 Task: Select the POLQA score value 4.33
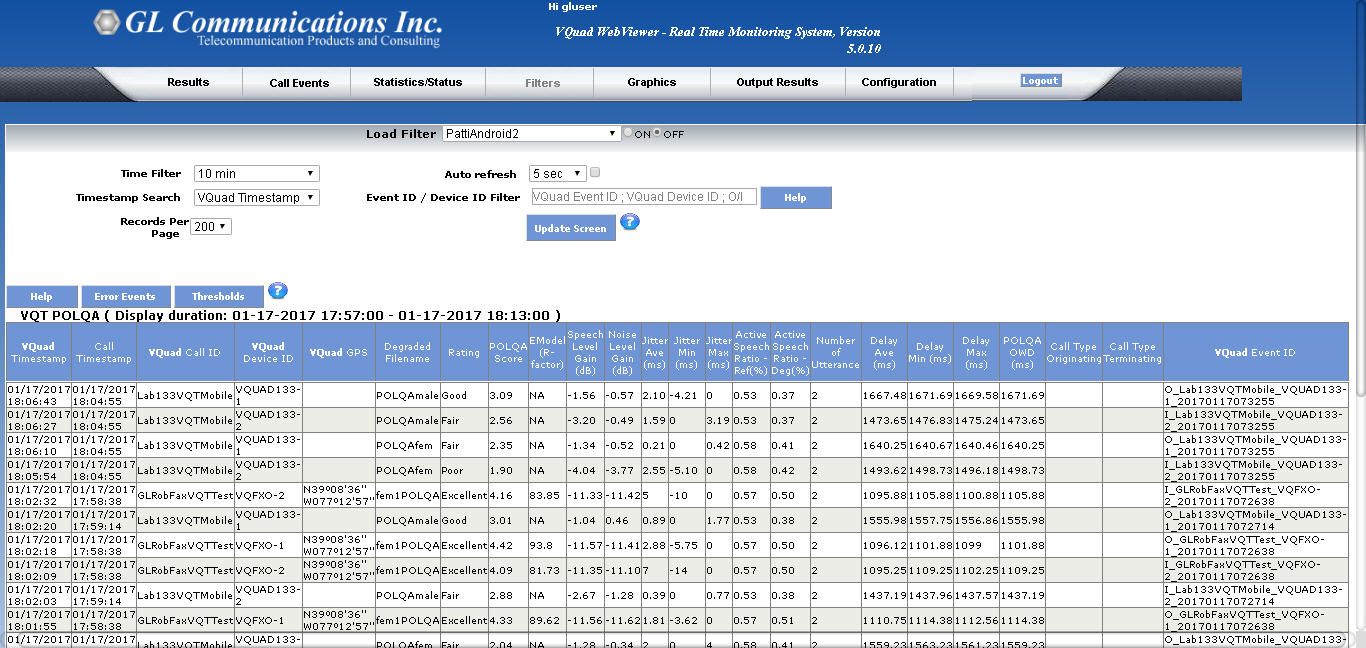click(508, 620)
